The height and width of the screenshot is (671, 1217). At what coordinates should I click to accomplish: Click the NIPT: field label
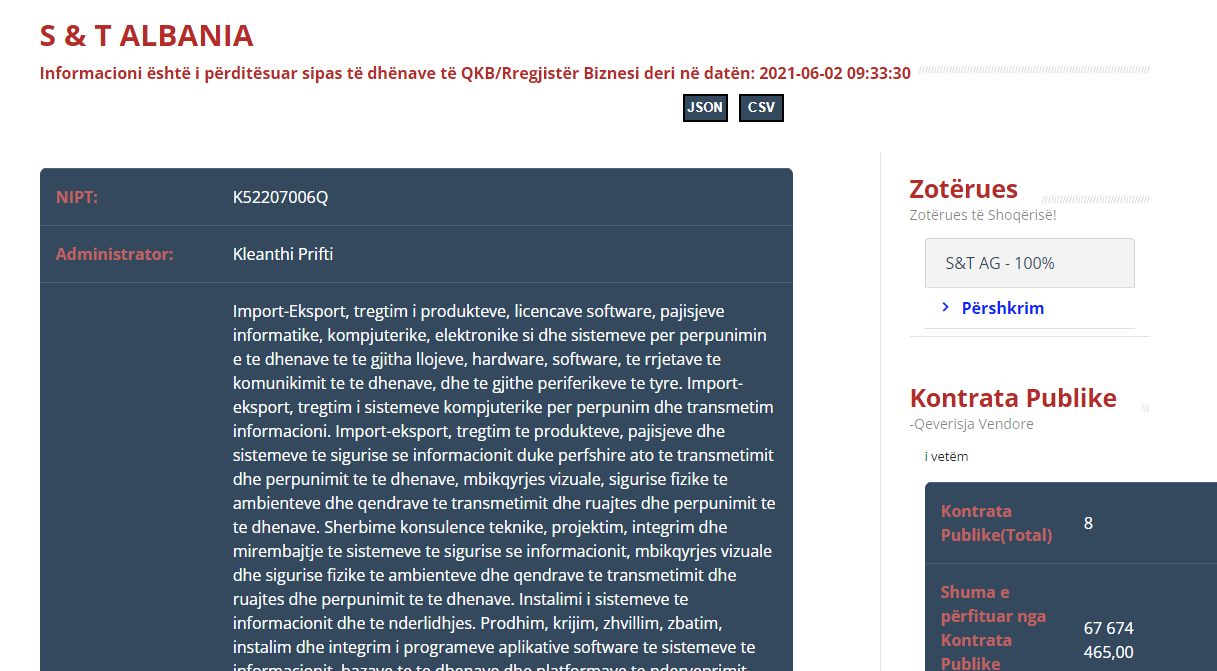point(77,197)
